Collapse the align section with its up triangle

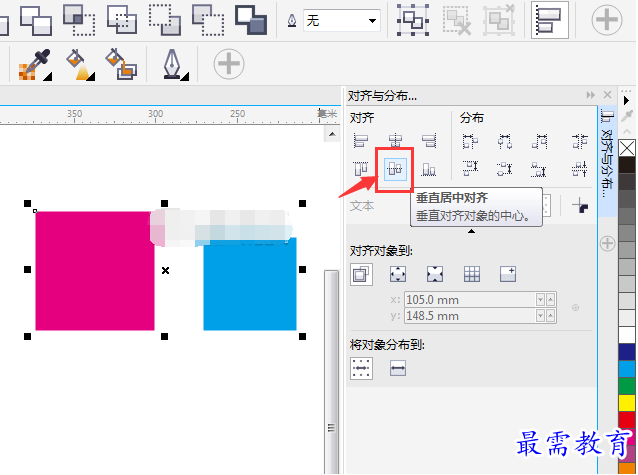point(471,231)
